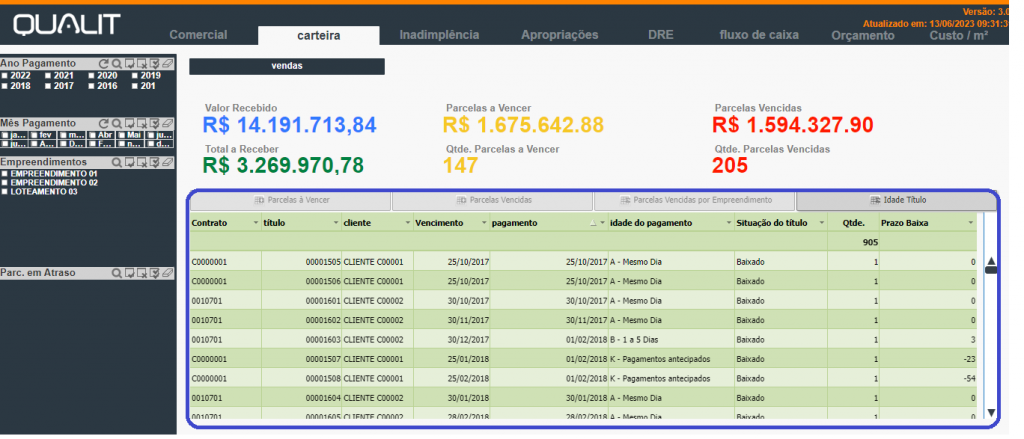Check the 2021 year checkbox
This screenshot has width=1024, height=439.
click(48, 76)
